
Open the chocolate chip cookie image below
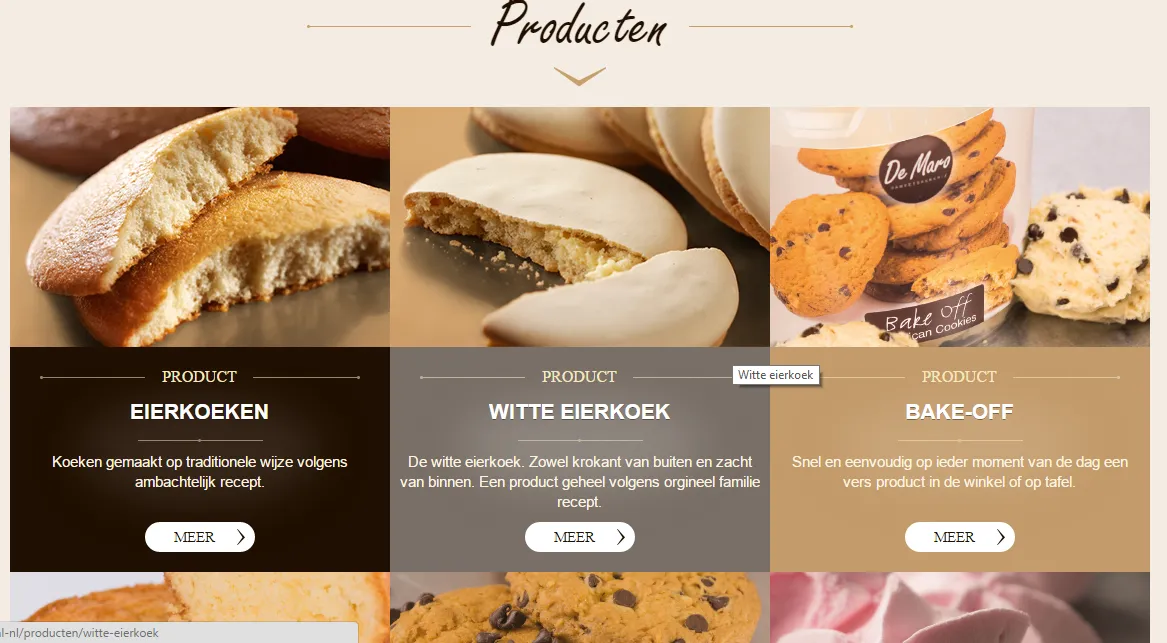(580, 607)
